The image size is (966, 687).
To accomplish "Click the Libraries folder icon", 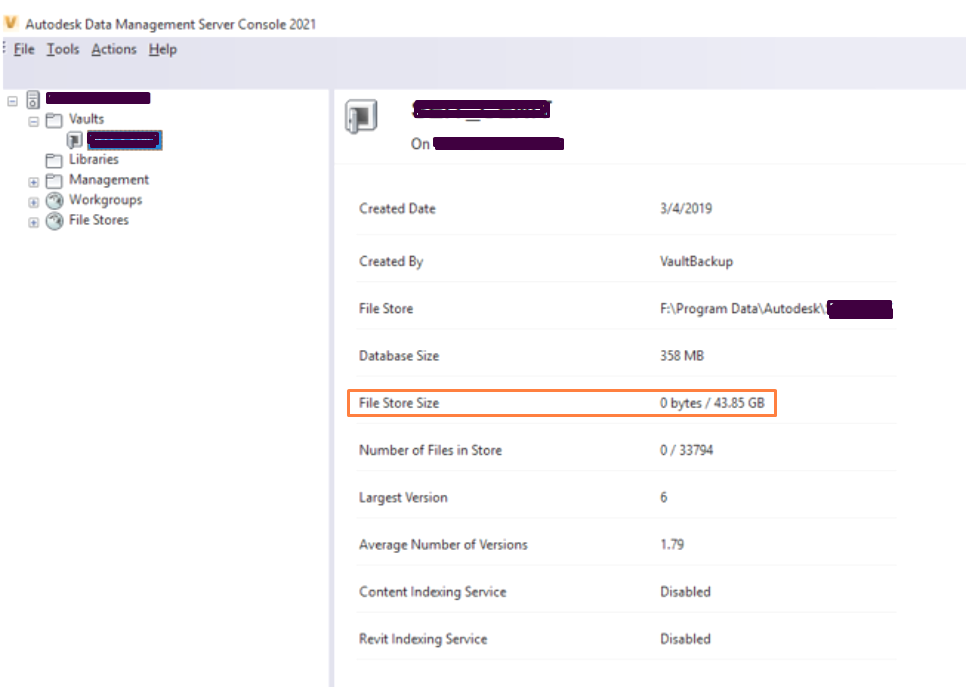I will click(x=54, y=160).
